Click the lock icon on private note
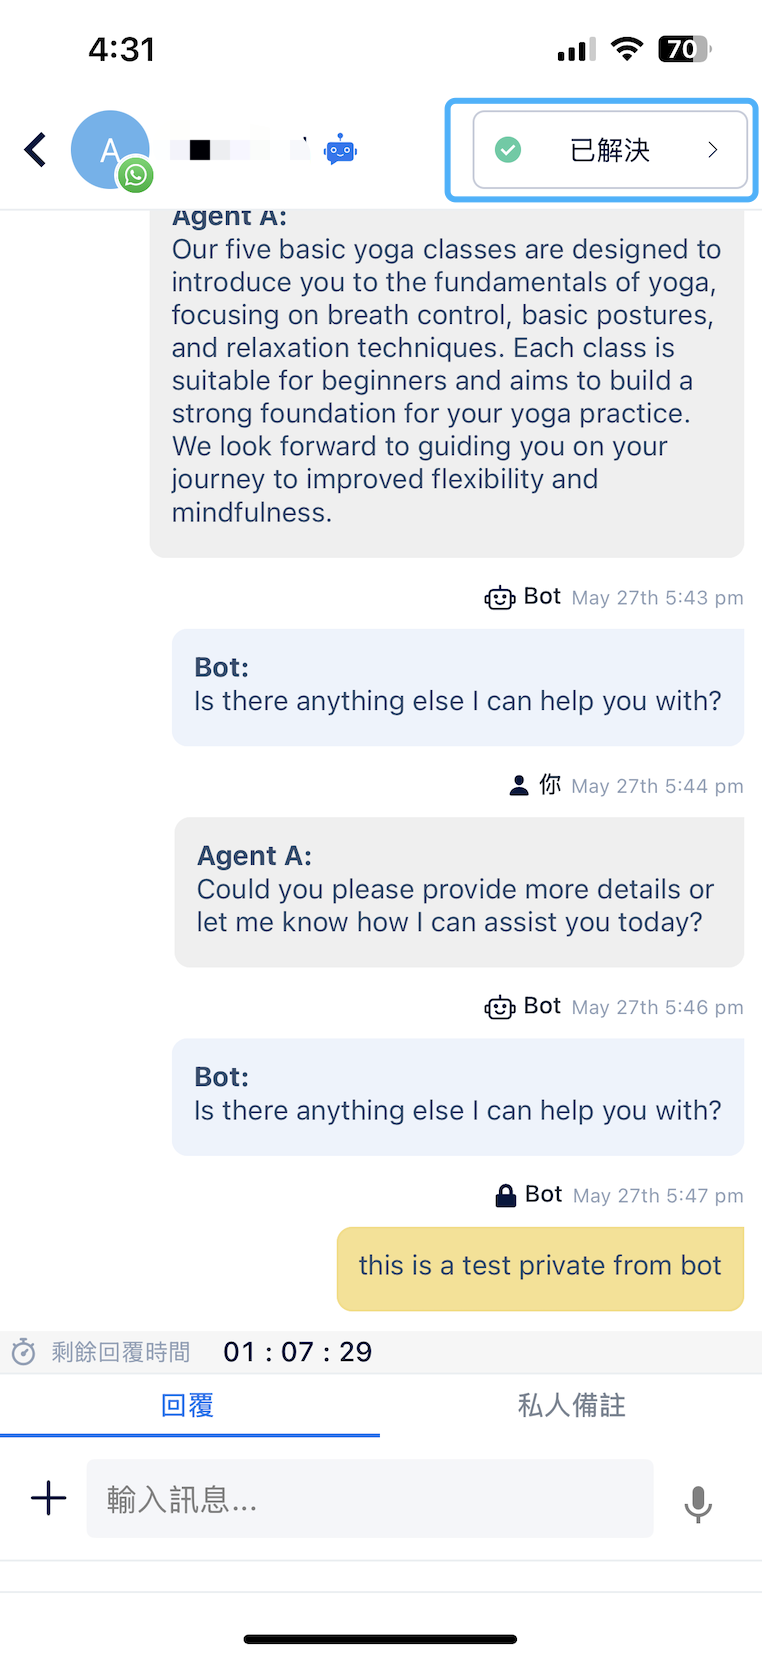The height and width of the screenshot is (1654, 762). [506, 1196]
